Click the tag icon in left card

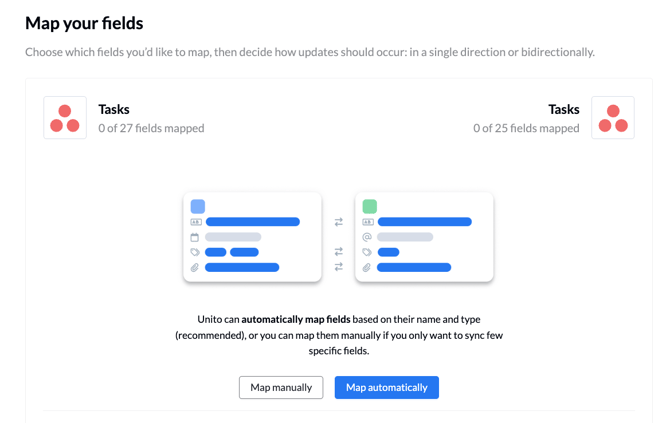click(195, 252)
